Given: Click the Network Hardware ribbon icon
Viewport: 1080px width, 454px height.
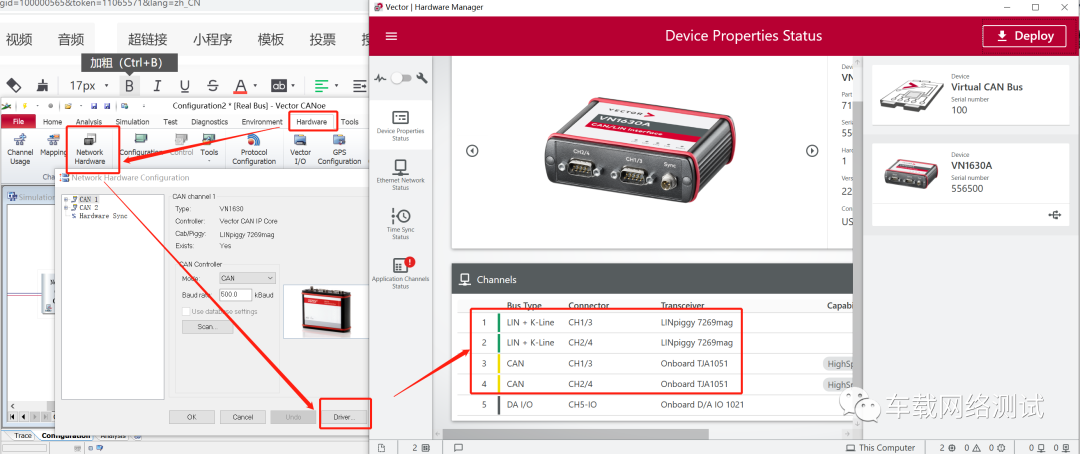Looking at the screenshot, I should pos(90,147).
